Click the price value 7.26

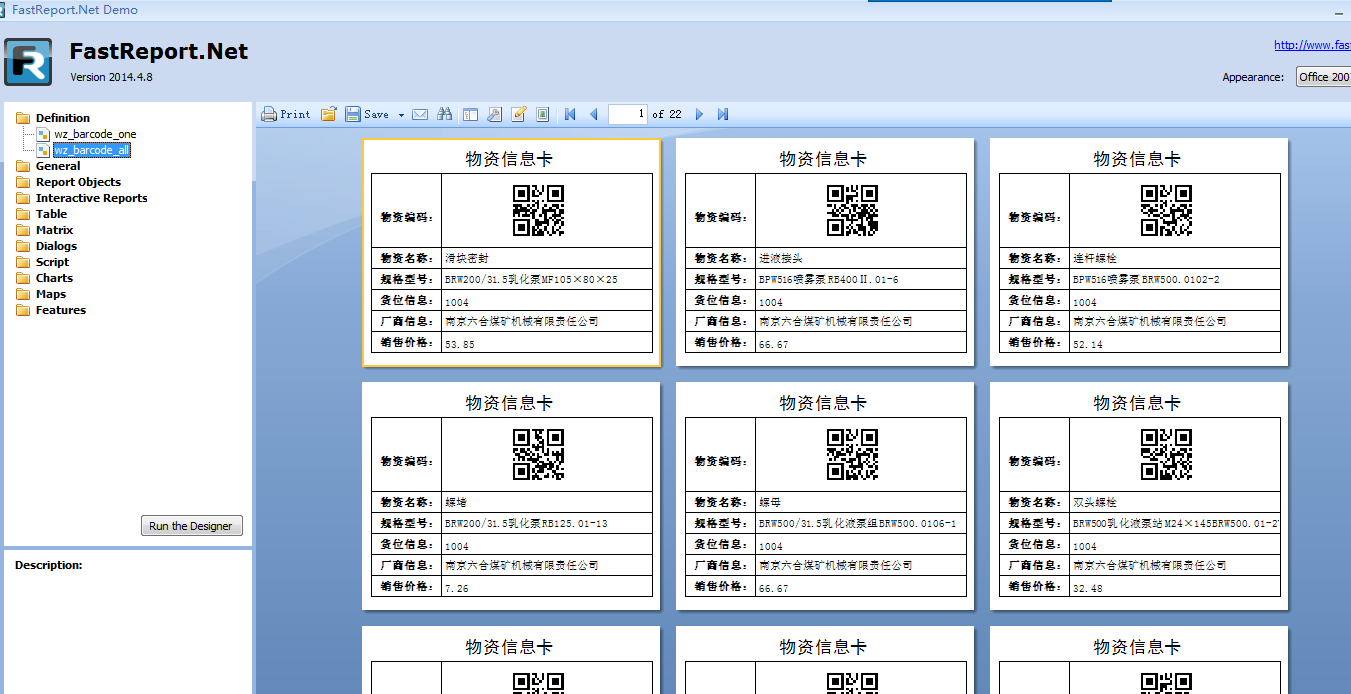pos(457,588)
